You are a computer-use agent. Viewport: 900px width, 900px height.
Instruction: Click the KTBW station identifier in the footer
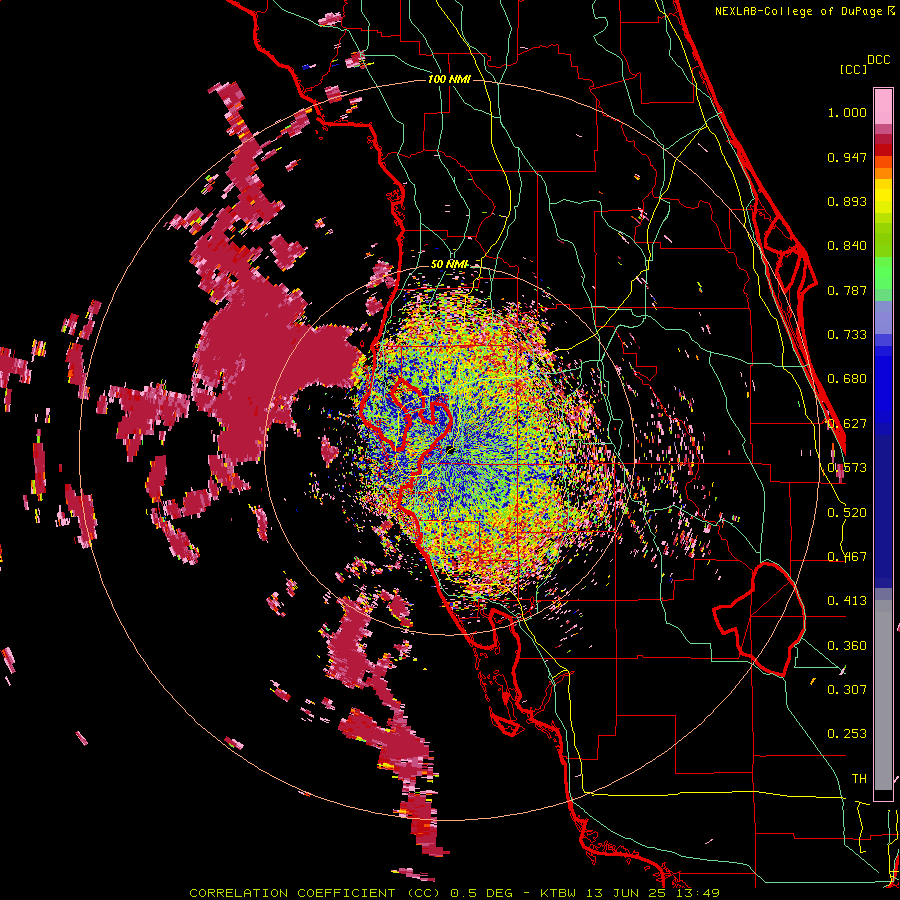(x=559, y=893)
